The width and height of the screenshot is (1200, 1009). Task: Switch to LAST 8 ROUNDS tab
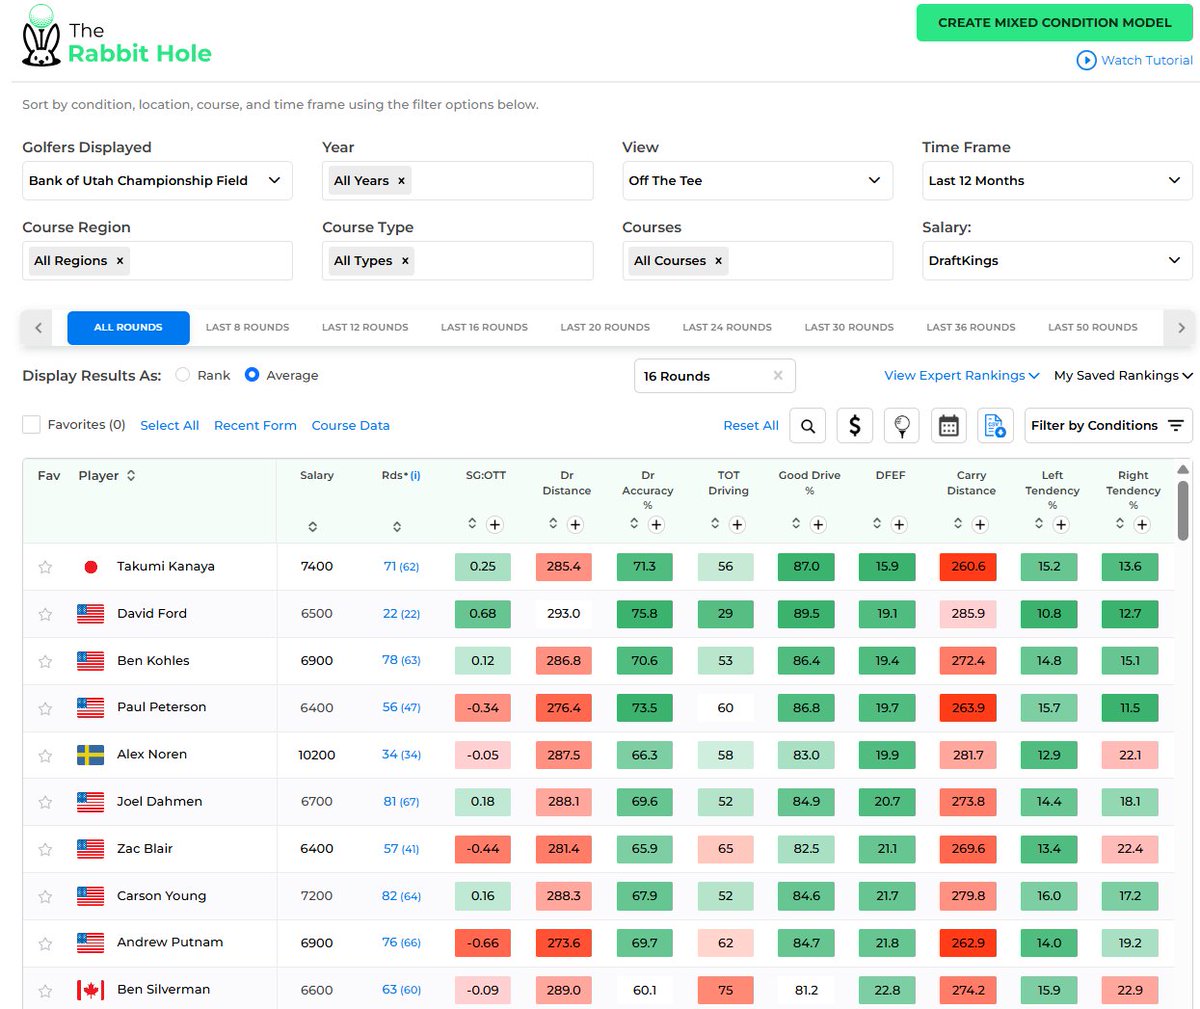pos(247,327)
